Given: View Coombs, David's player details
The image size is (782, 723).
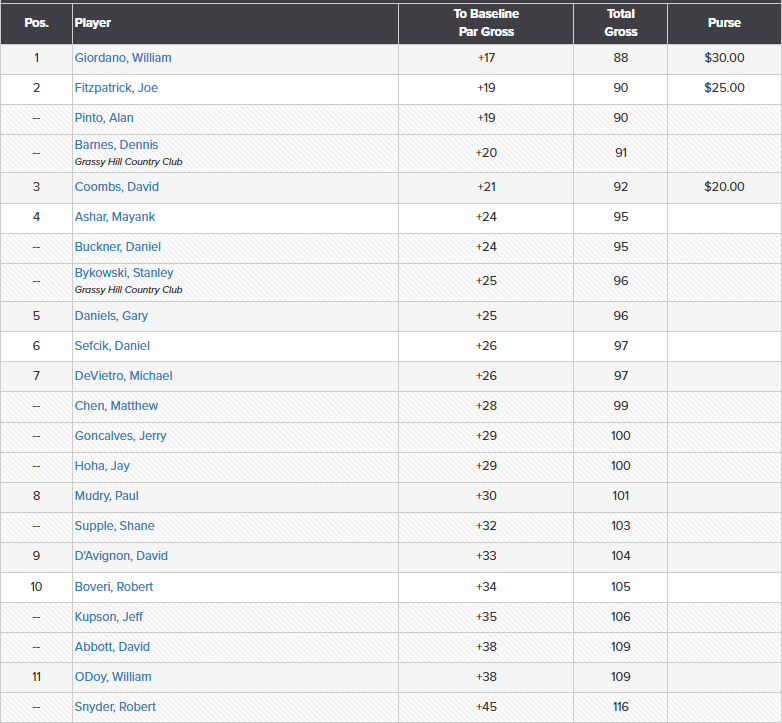Looking at the screenshot, I should (x=116, y=187).
